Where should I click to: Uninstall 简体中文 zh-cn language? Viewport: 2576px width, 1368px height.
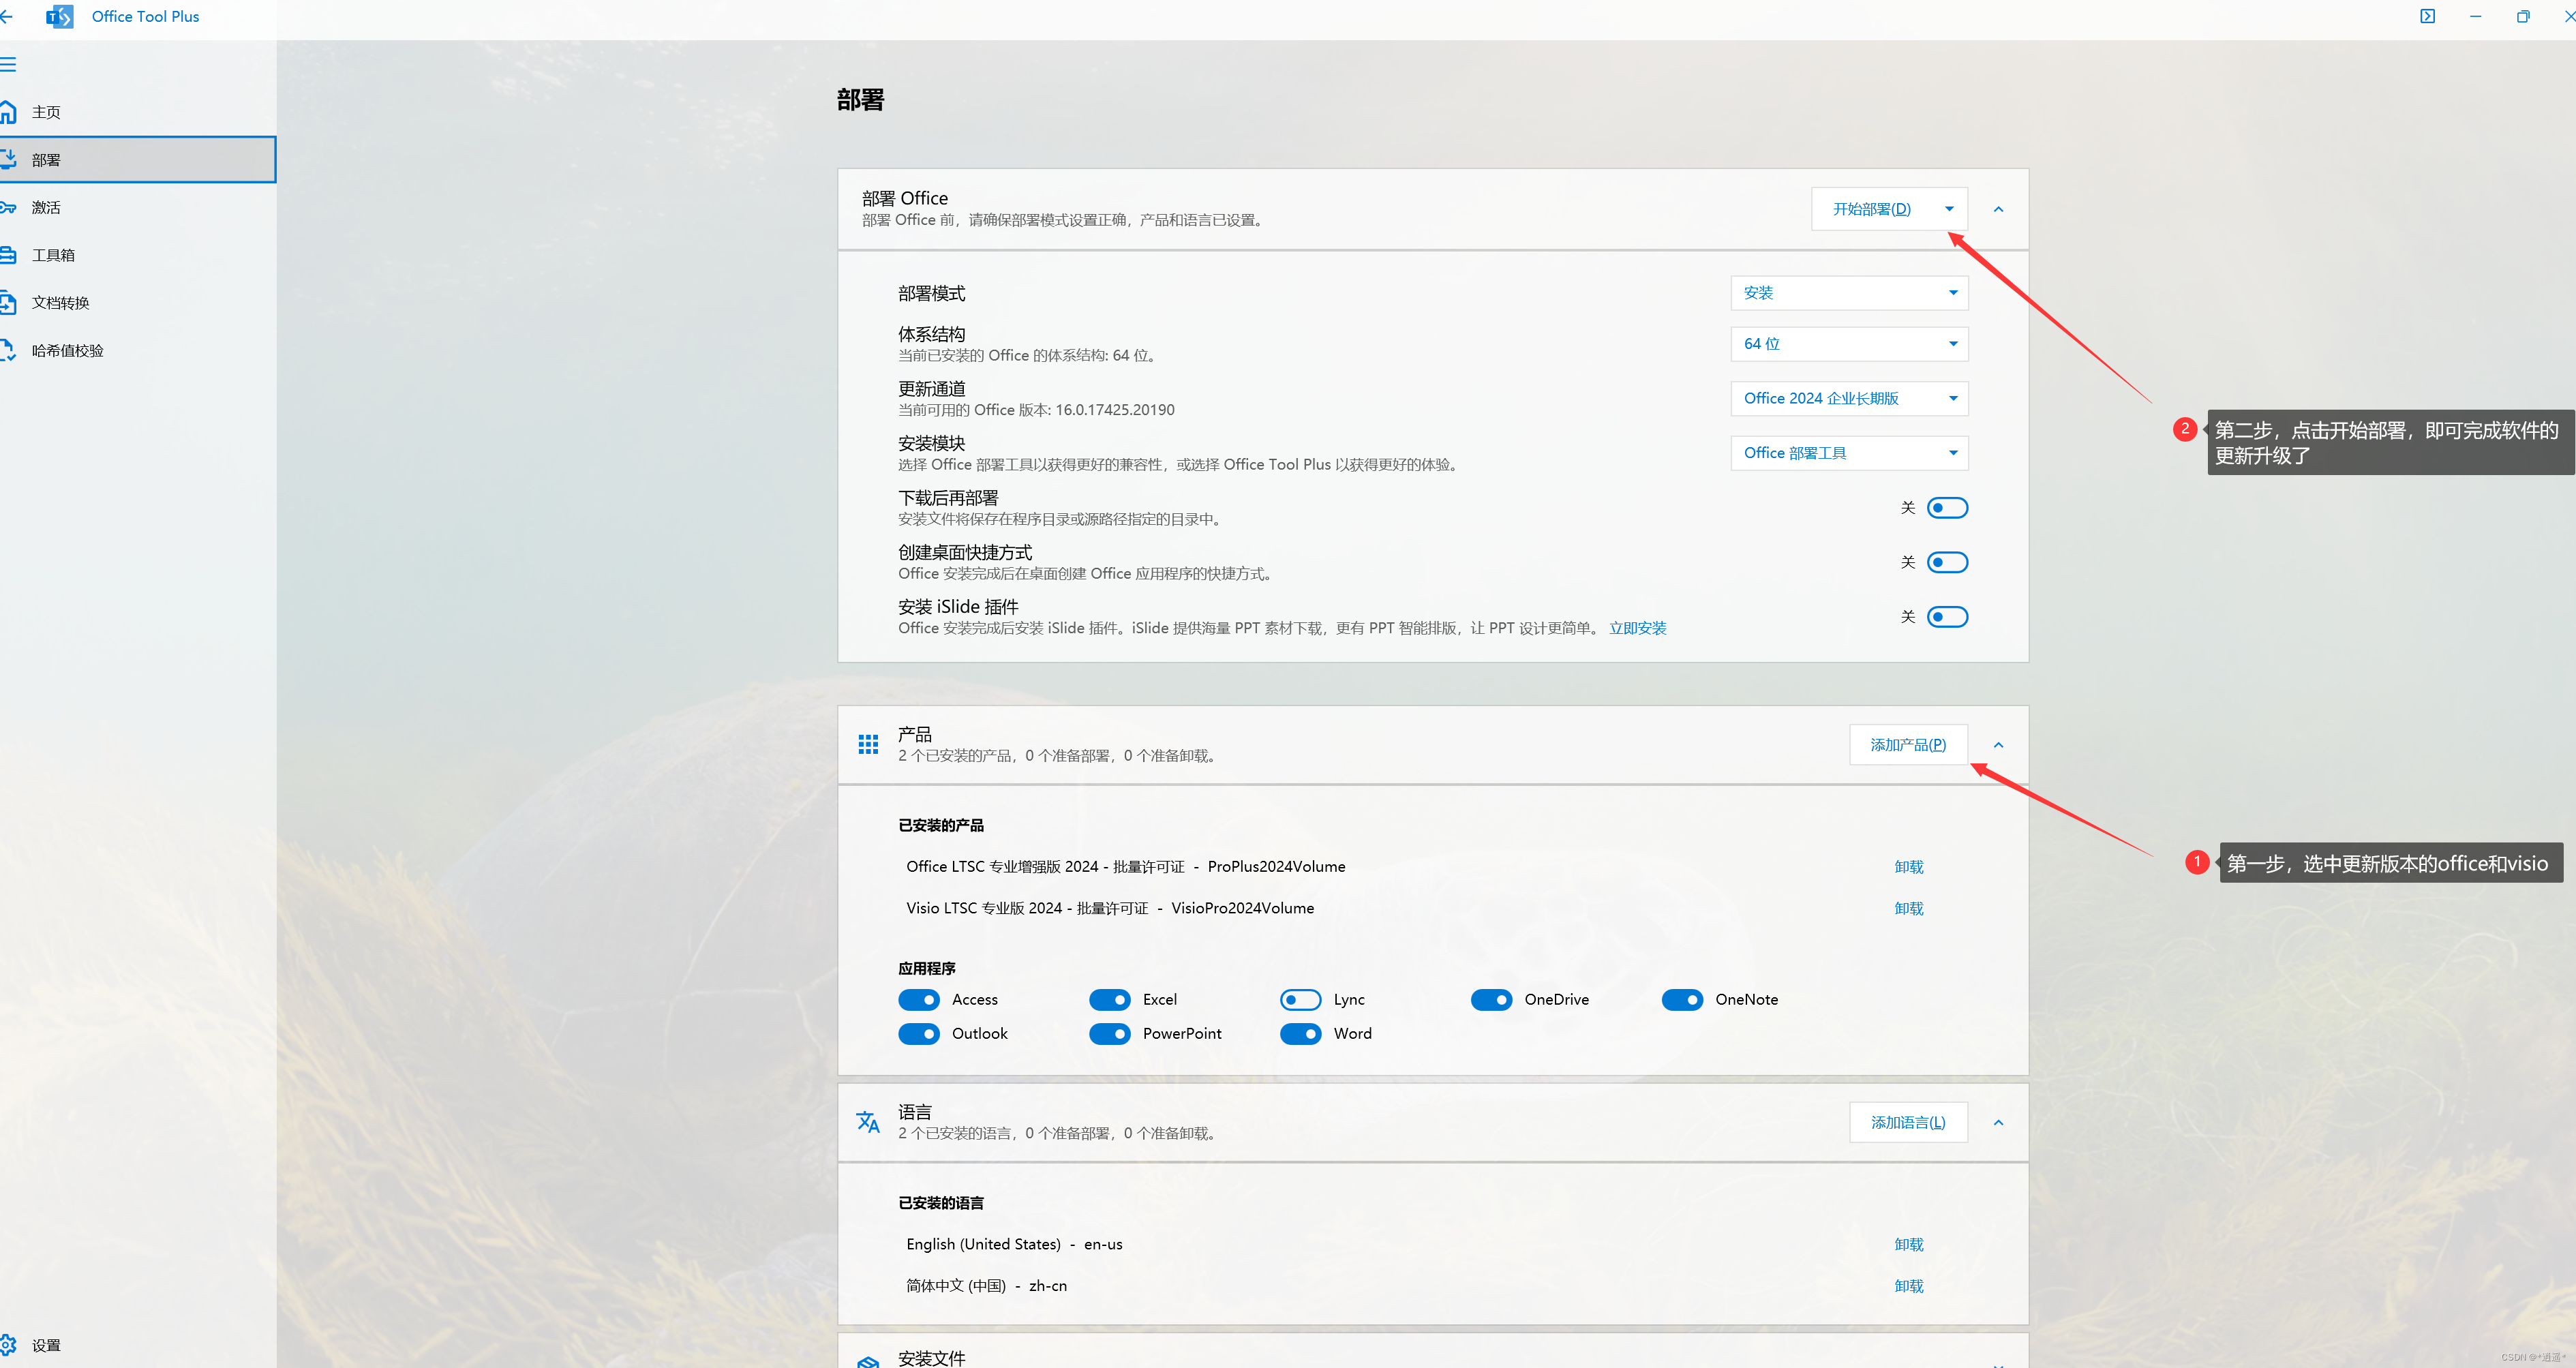1908,1286
